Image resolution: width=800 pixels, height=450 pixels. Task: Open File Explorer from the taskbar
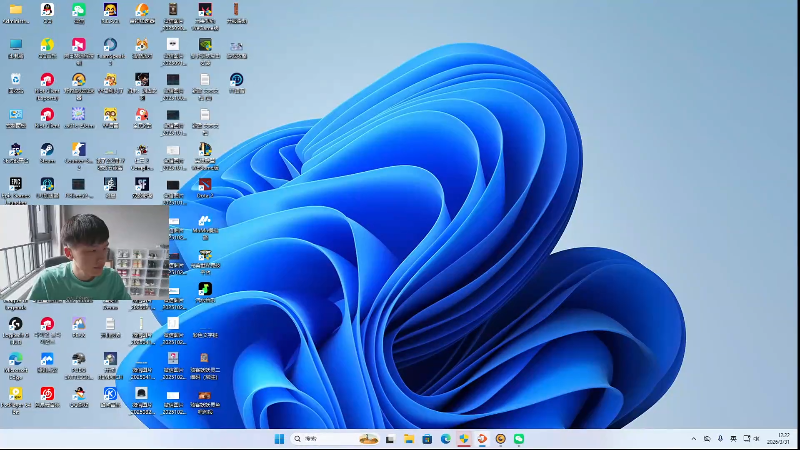[x=409, y=439]
